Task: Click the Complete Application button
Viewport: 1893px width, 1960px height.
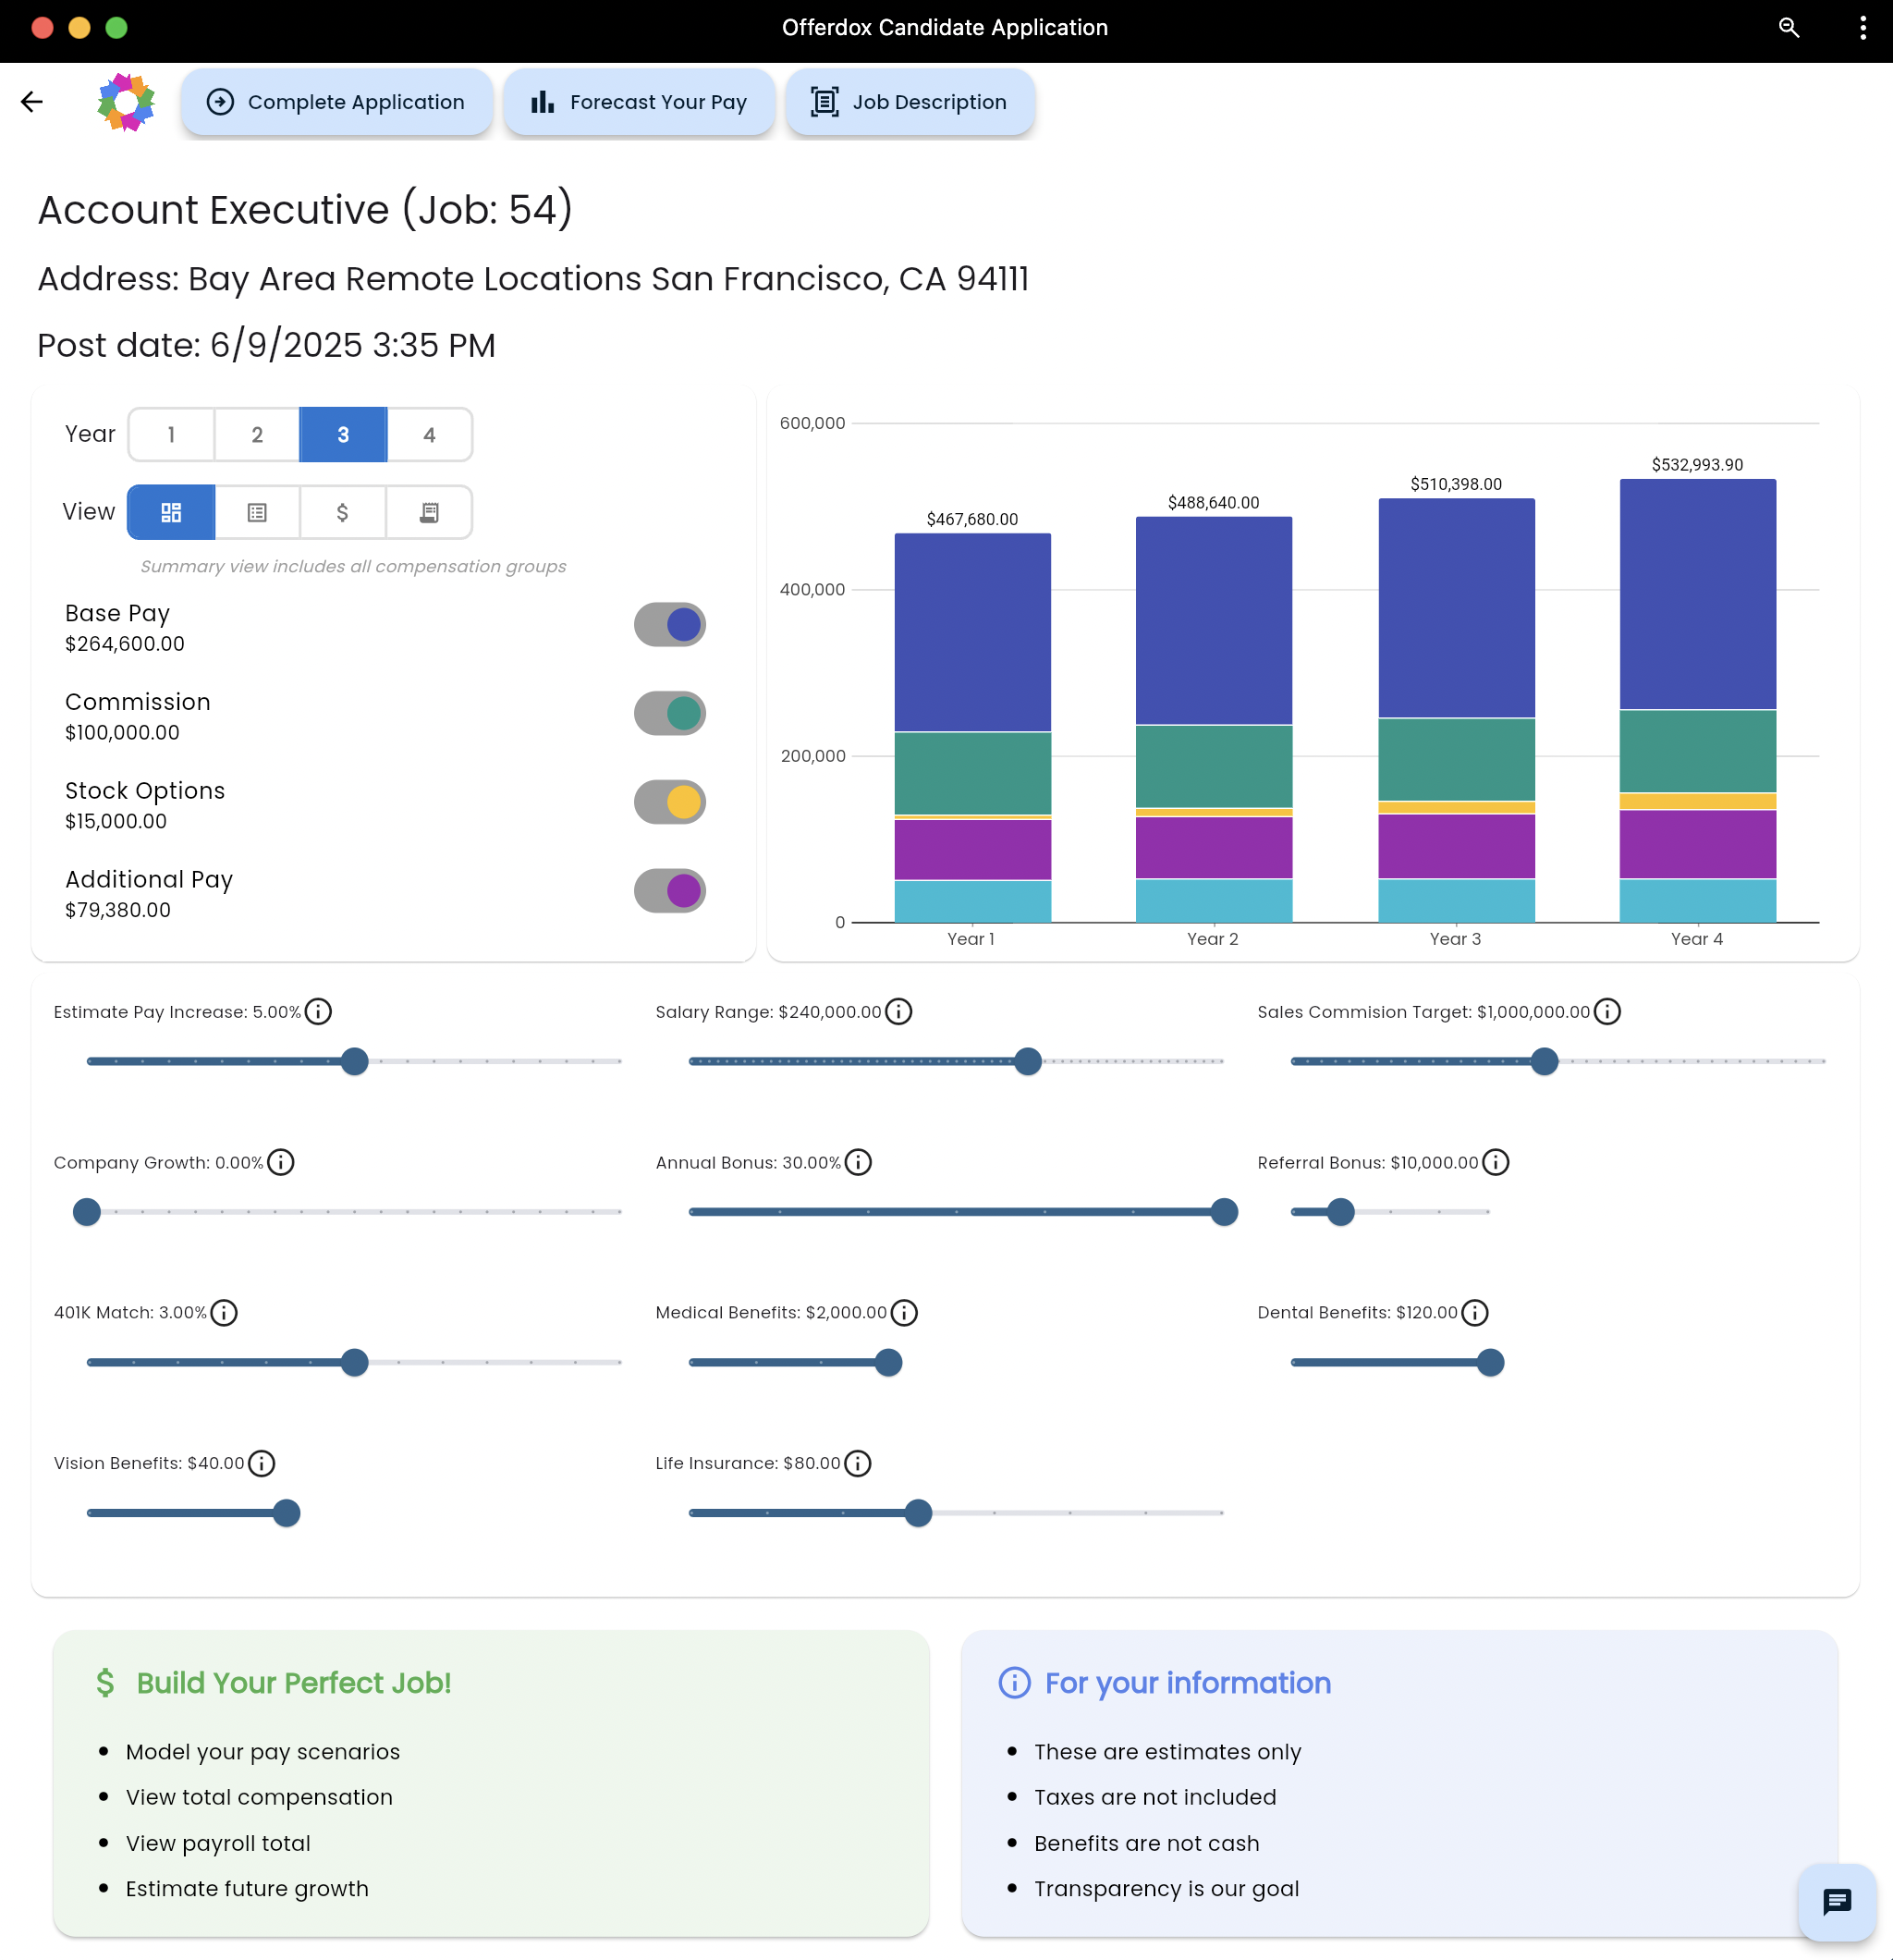Action: coord(337,102)
